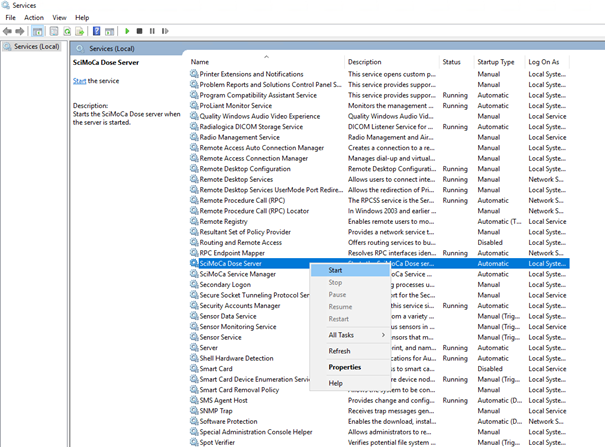The width and height of the screenshot is (605, 447).
Task: Click gear icon of RPC Endpoint Mapper
Action: point(194,253)
